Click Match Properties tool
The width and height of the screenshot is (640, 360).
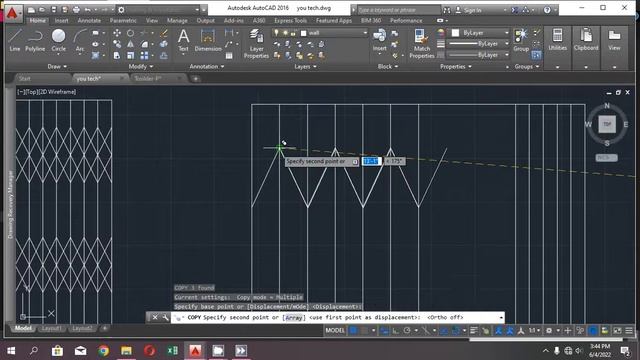[422, 43]
